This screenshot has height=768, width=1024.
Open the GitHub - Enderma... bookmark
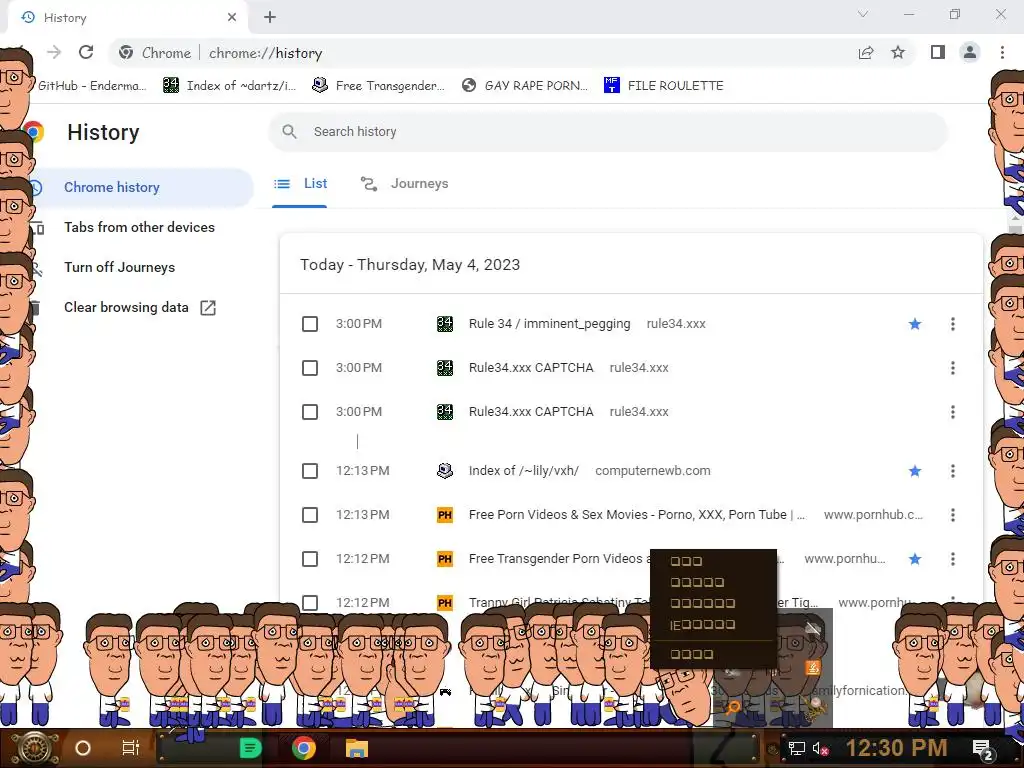(x=91, y=86)
